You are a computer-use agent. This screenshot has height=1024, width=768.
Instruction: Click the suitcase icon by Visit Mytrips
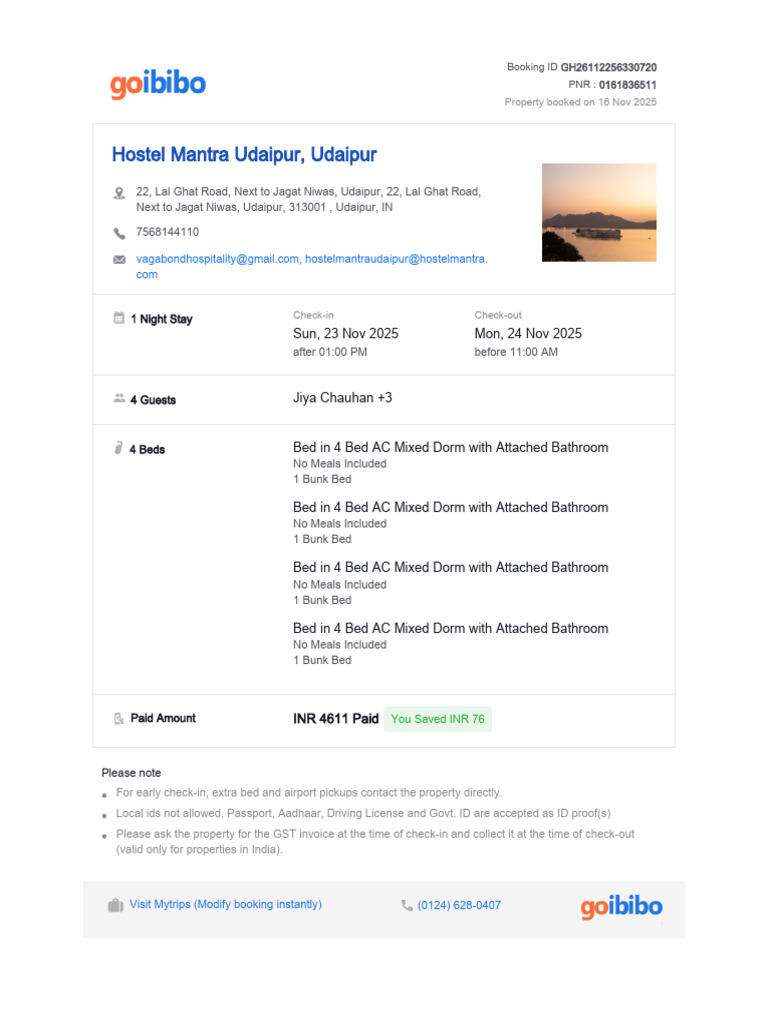(x=116, y=905)
